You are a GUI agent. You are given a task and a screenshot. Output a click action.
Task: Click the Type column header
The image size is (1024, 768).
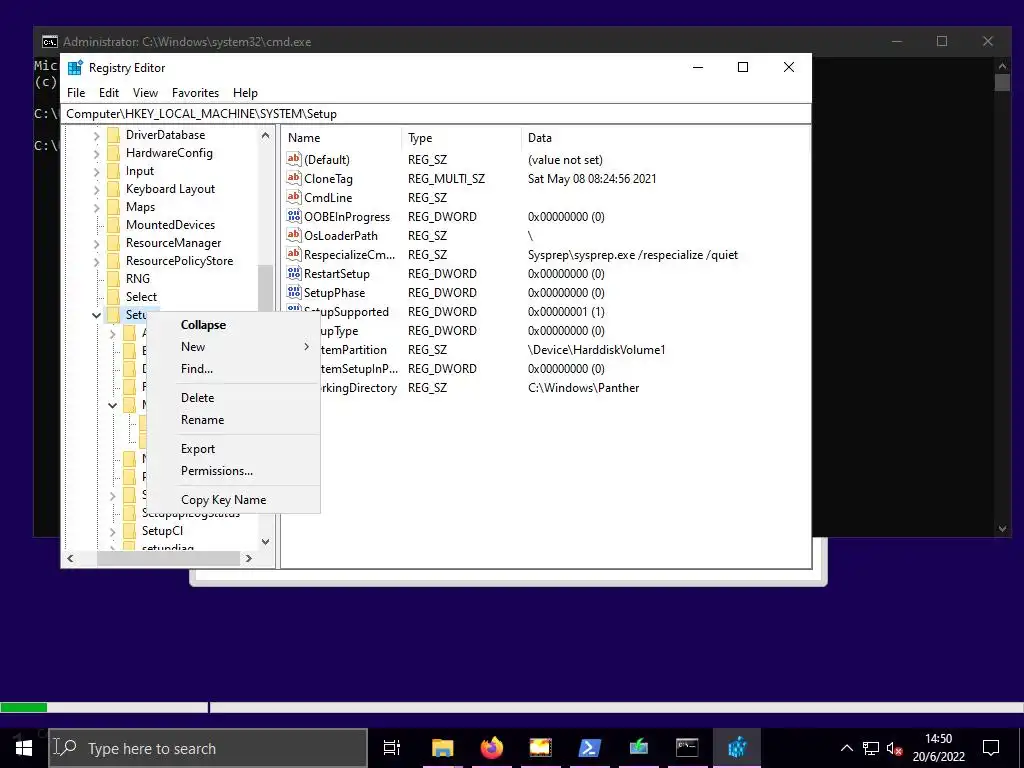pyautogui.click(x=462, y=138)
